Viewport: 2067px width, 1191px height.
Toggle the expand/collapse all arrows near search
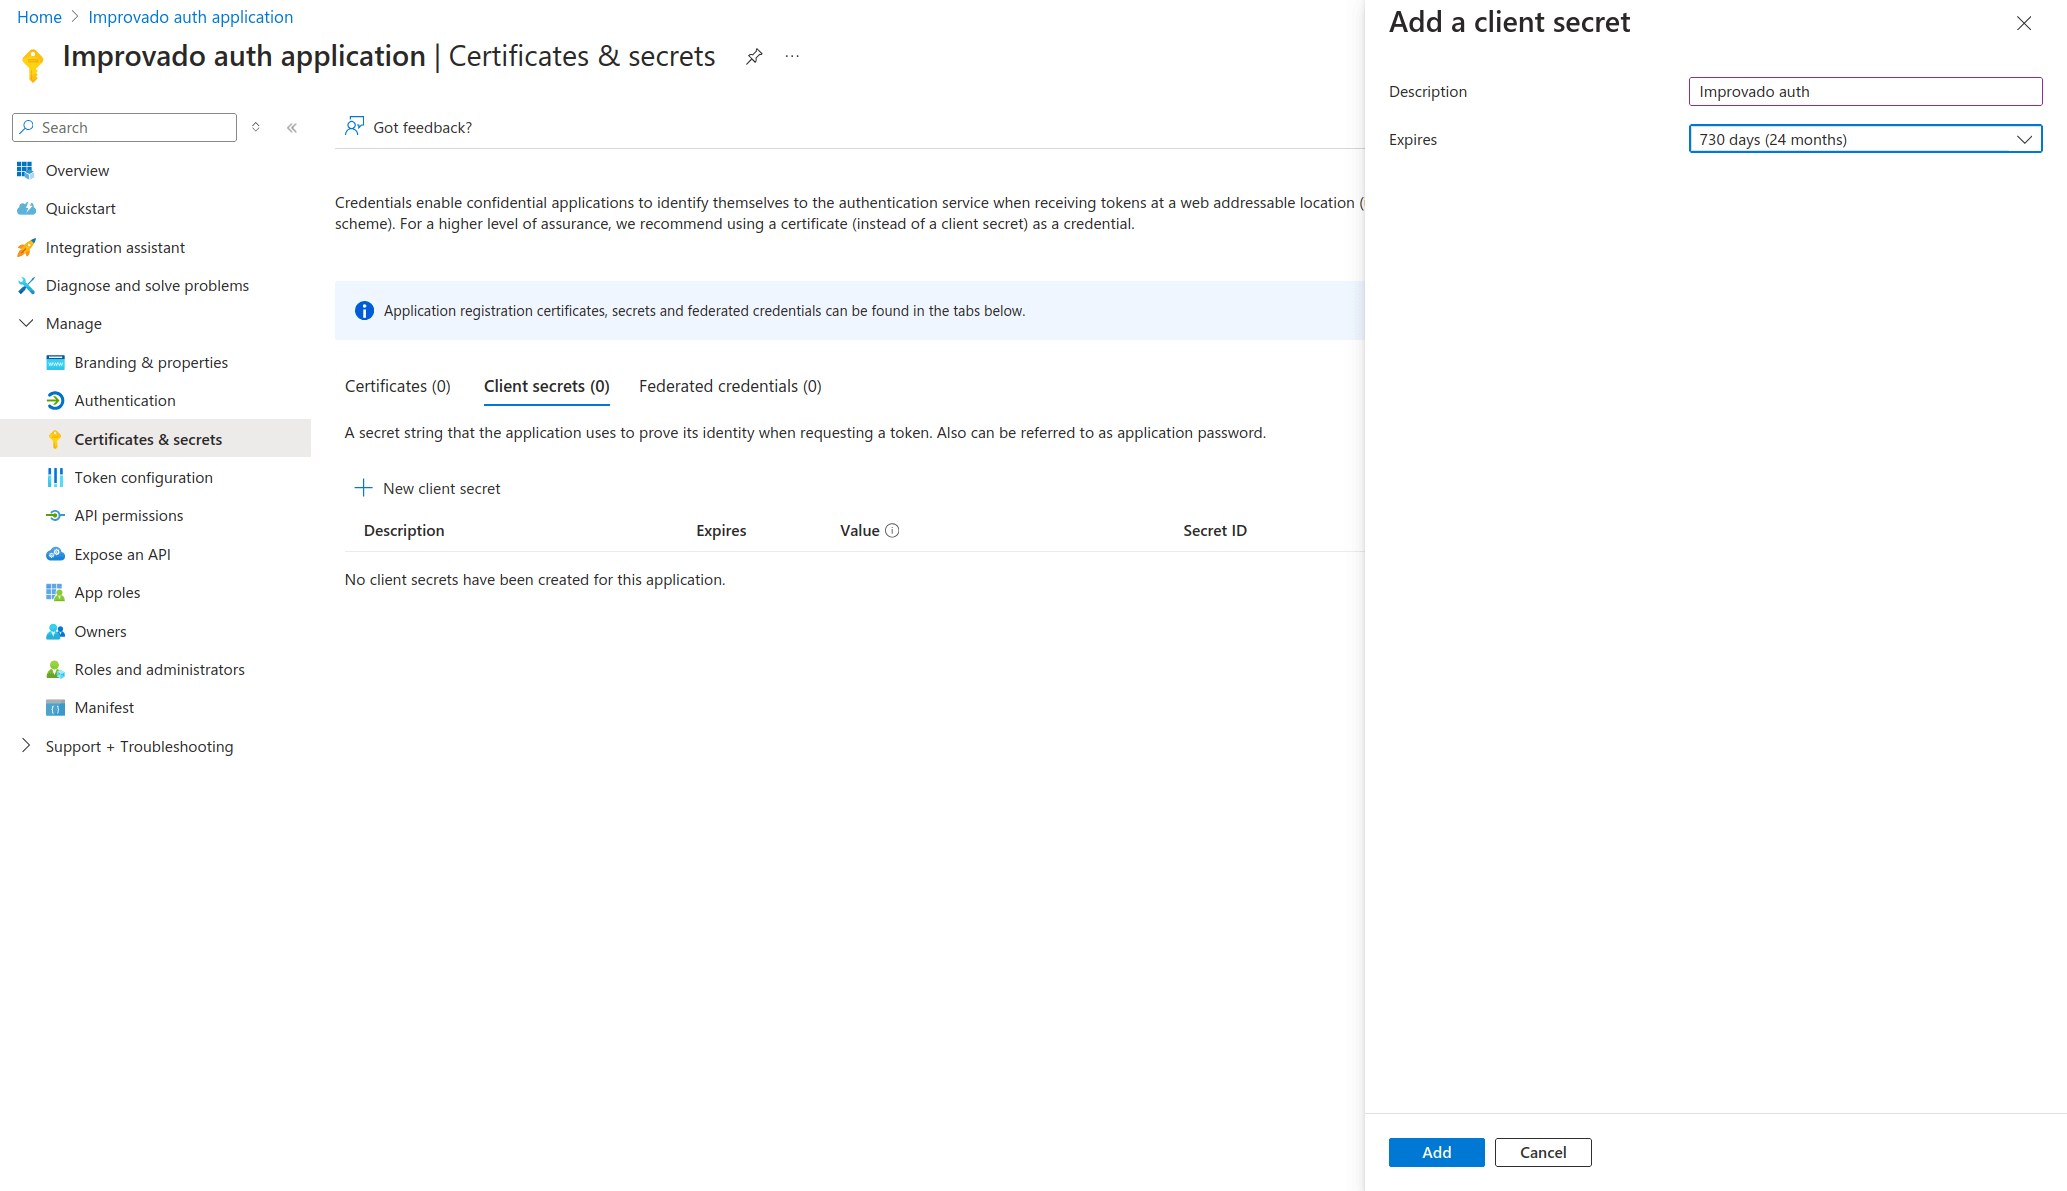pos(256,127)
